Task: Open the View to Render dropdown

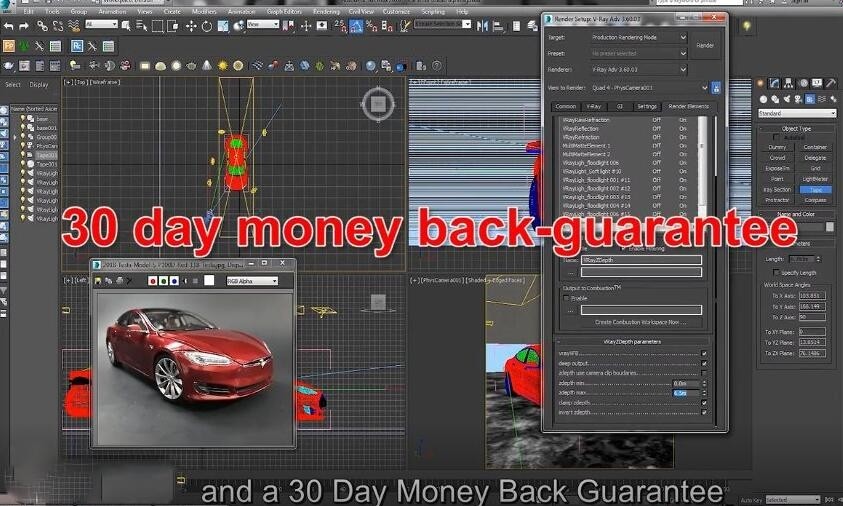Action: tap(649, 87)
